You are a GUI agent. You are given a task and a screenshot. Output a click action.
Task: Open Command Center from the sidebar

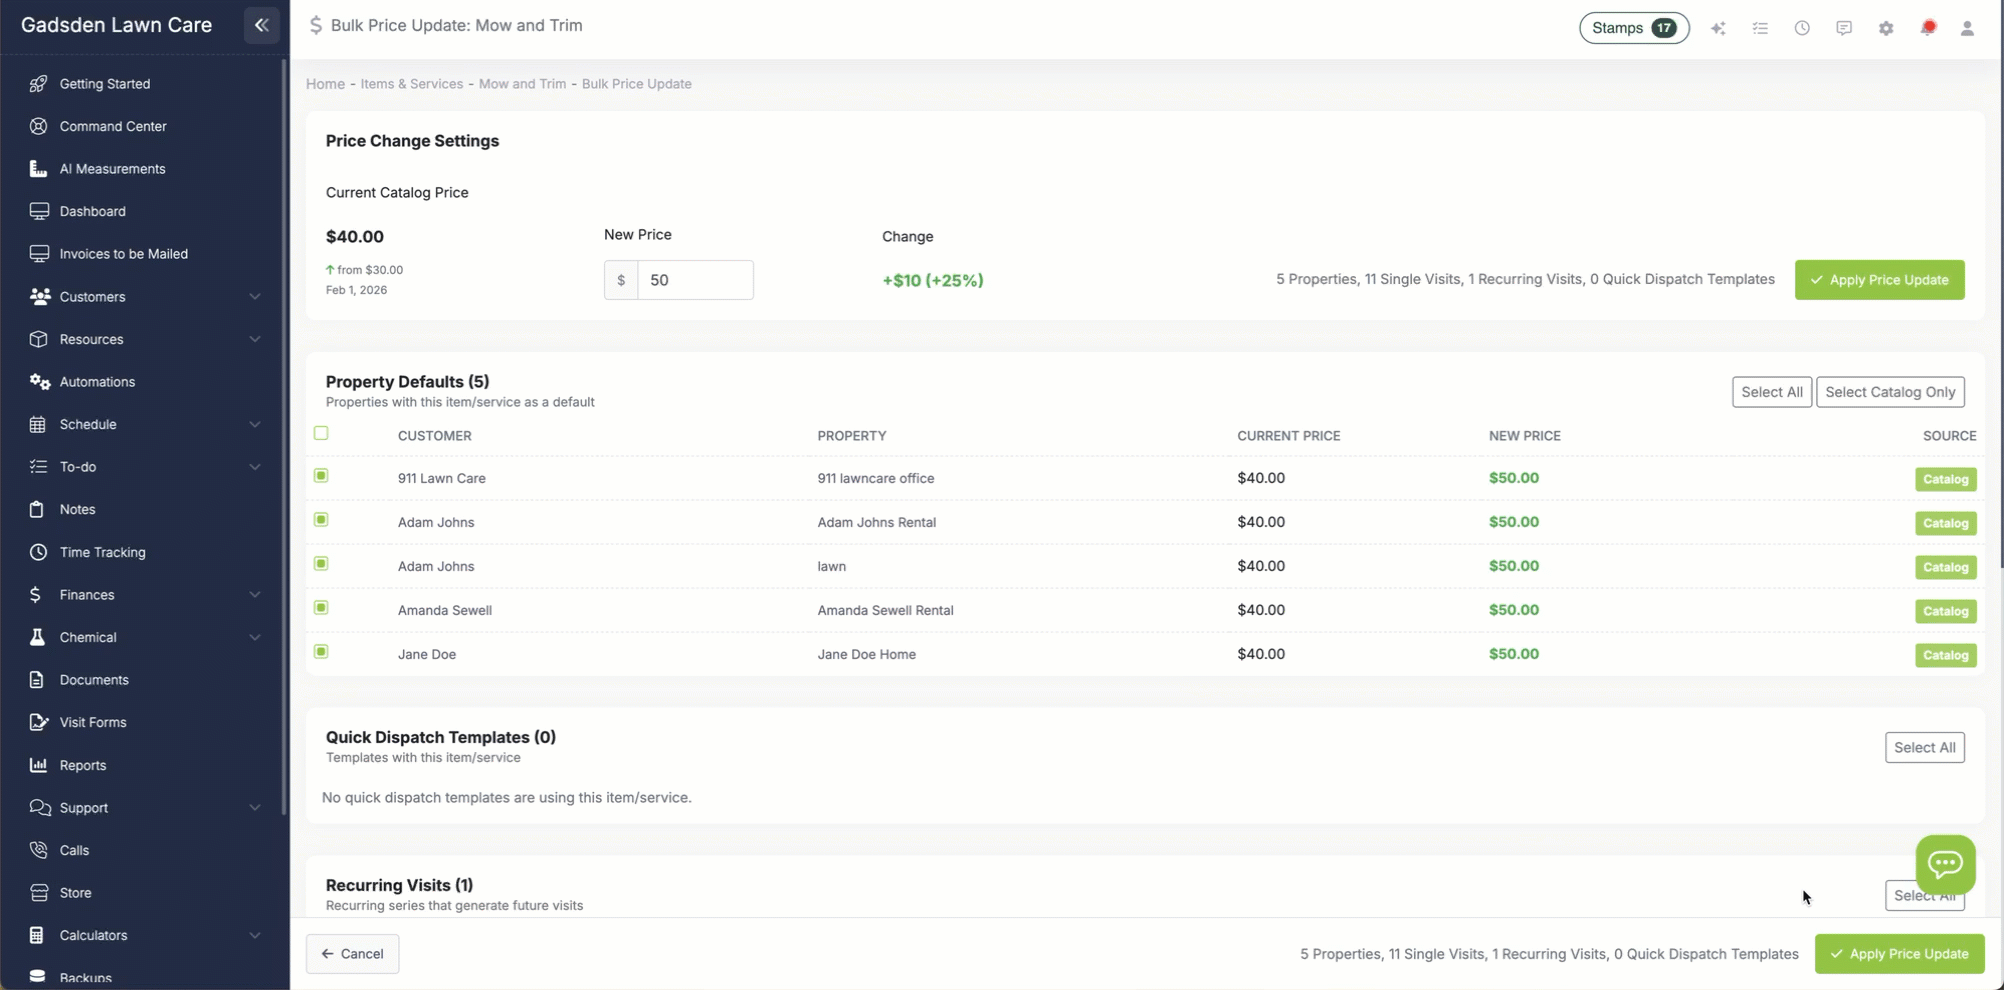113,126
